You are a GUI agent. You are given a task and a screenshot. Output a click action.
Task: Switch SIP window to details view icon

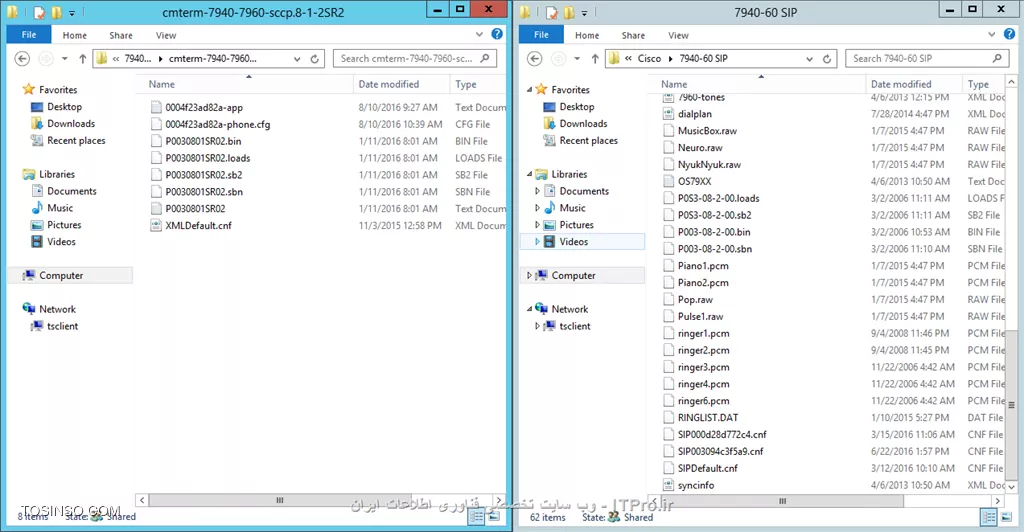[989, 517]
